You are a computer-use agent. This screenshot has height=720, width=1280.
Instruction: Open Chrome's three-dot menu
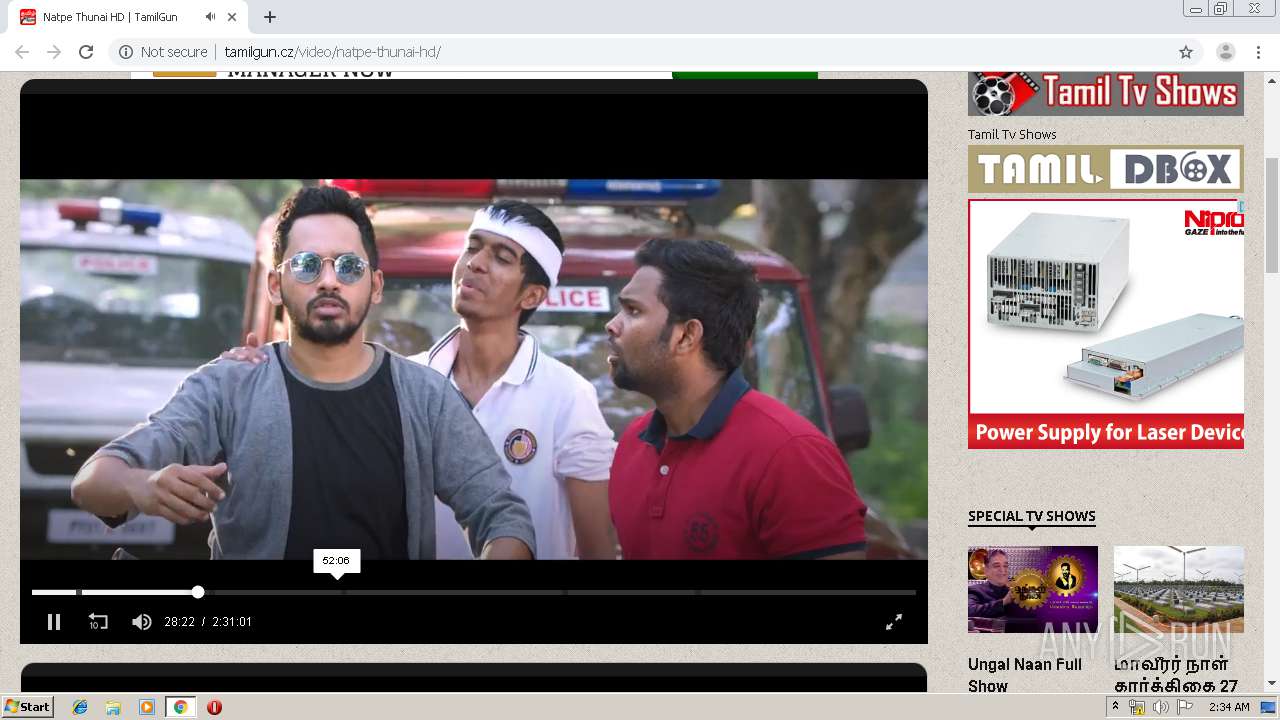1257,52
